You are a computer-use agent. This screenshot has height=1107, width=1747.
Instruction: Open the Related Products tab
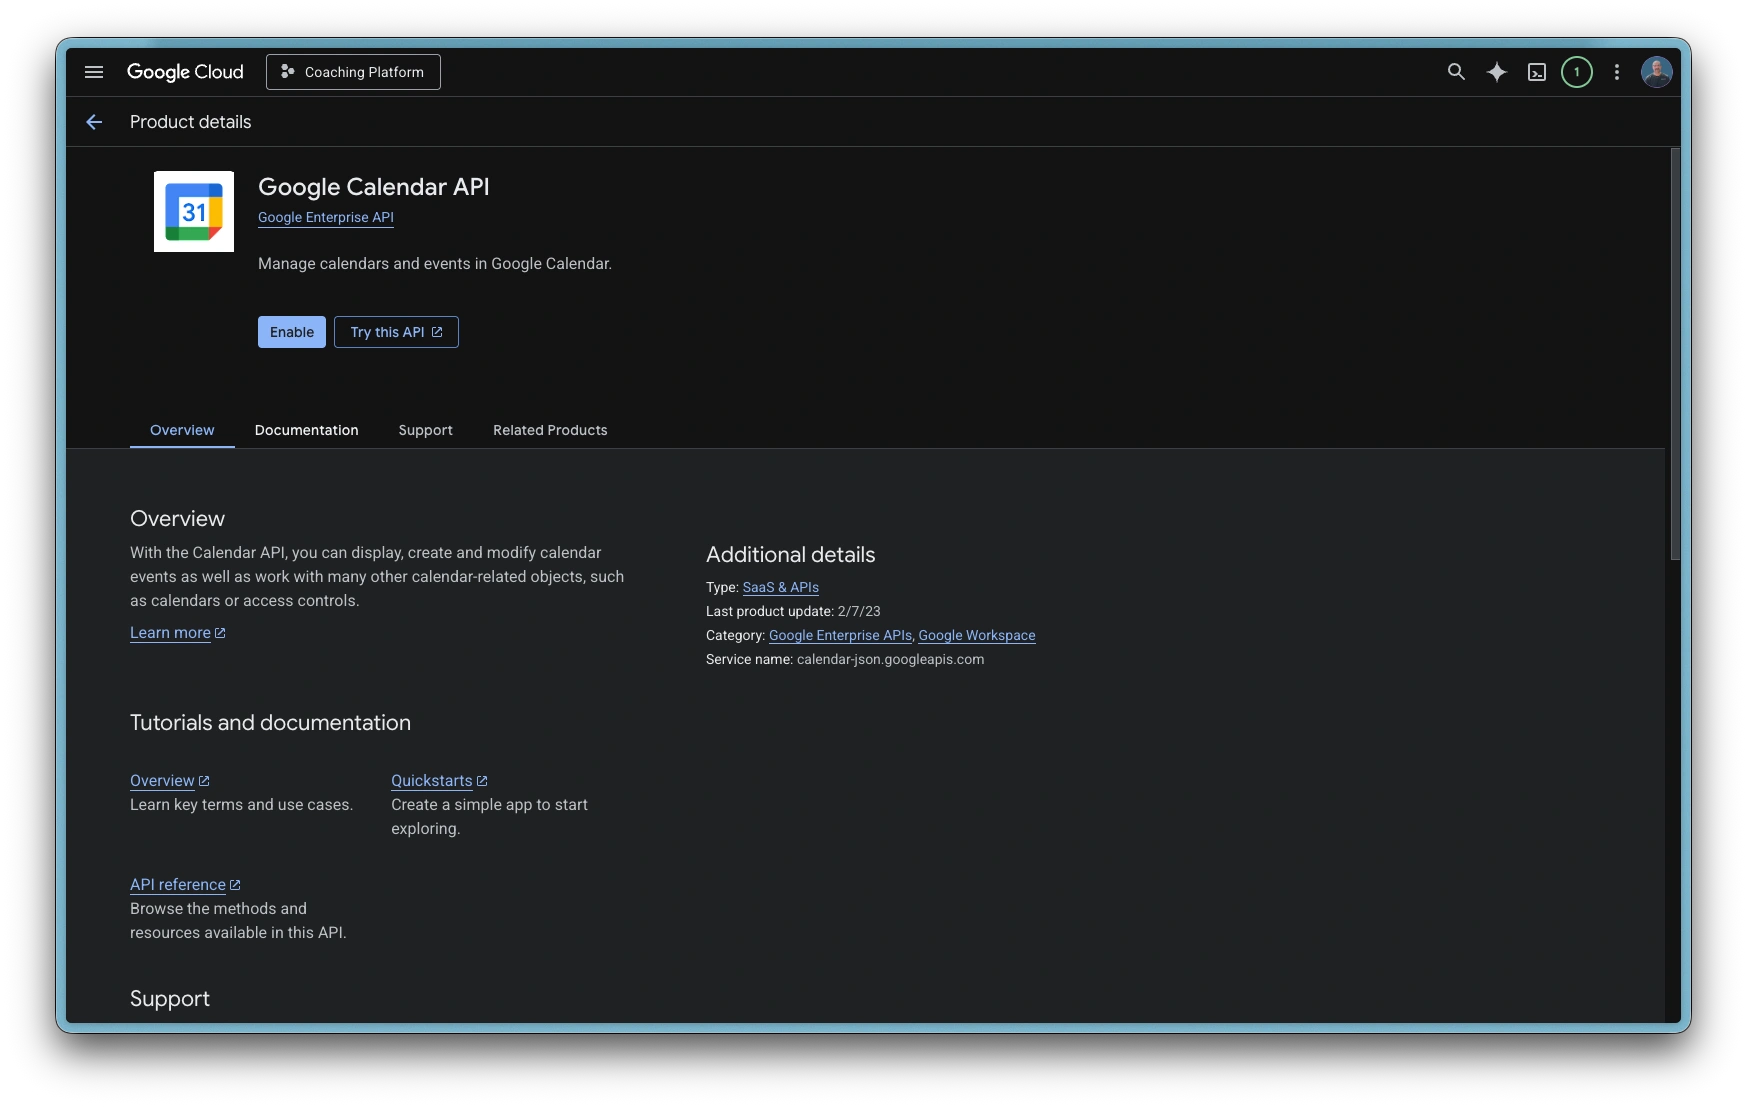pyautogui.click(x=550, y=430)
